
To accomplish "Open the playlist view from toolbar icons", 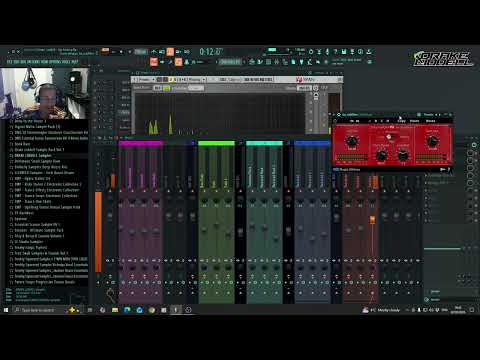I will click(252, 62).
